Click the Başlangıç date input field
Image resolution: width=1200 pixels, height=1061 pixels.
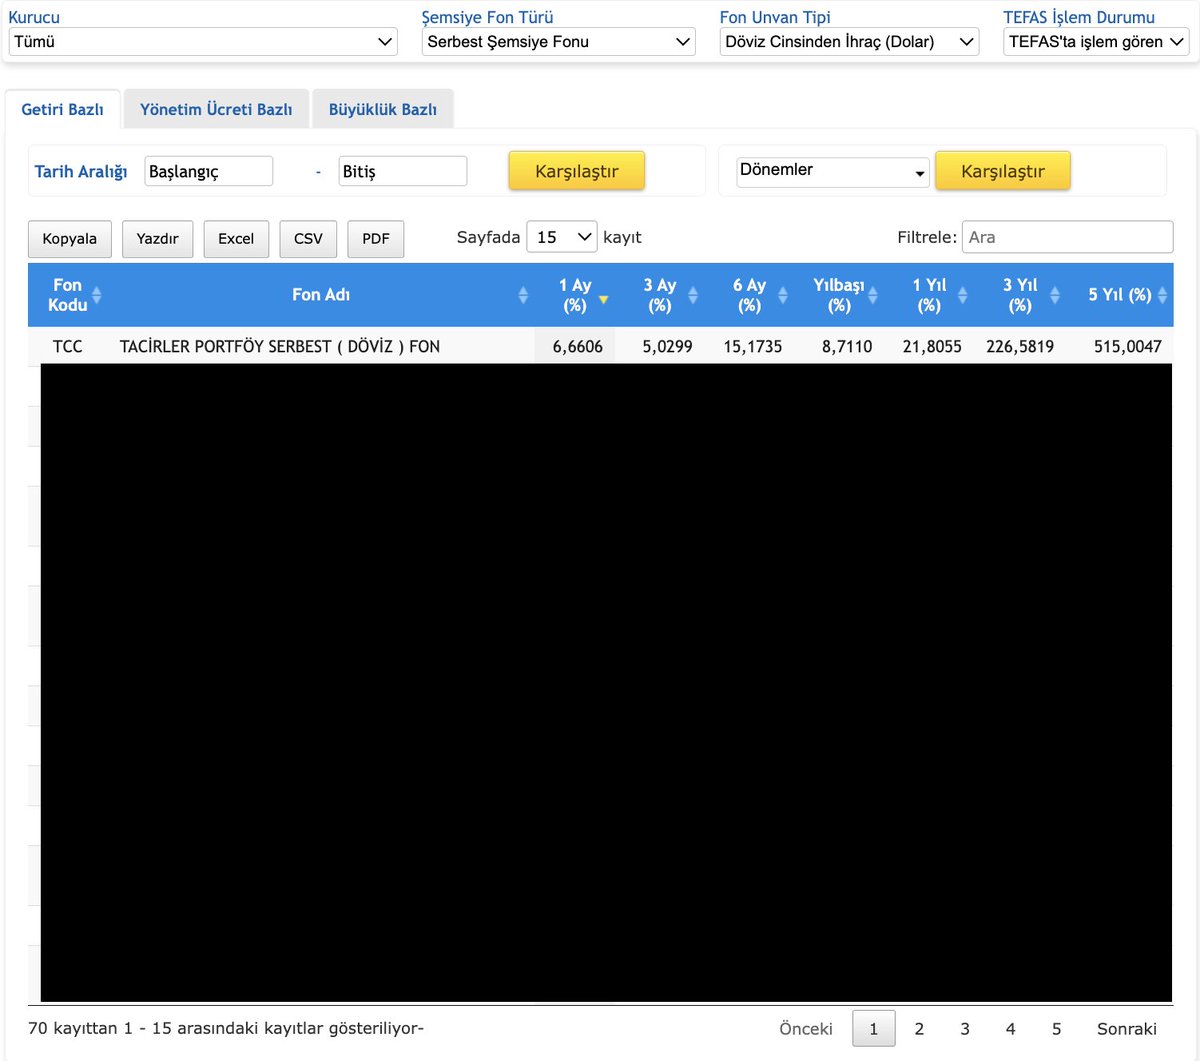(209, 171)
